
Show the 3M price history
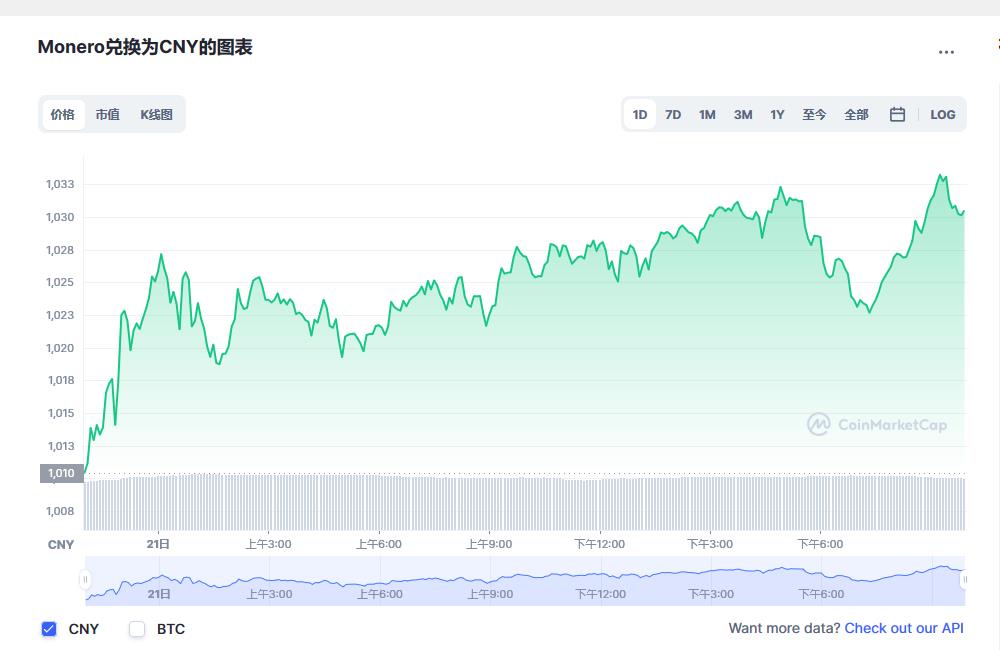(742, 114)
